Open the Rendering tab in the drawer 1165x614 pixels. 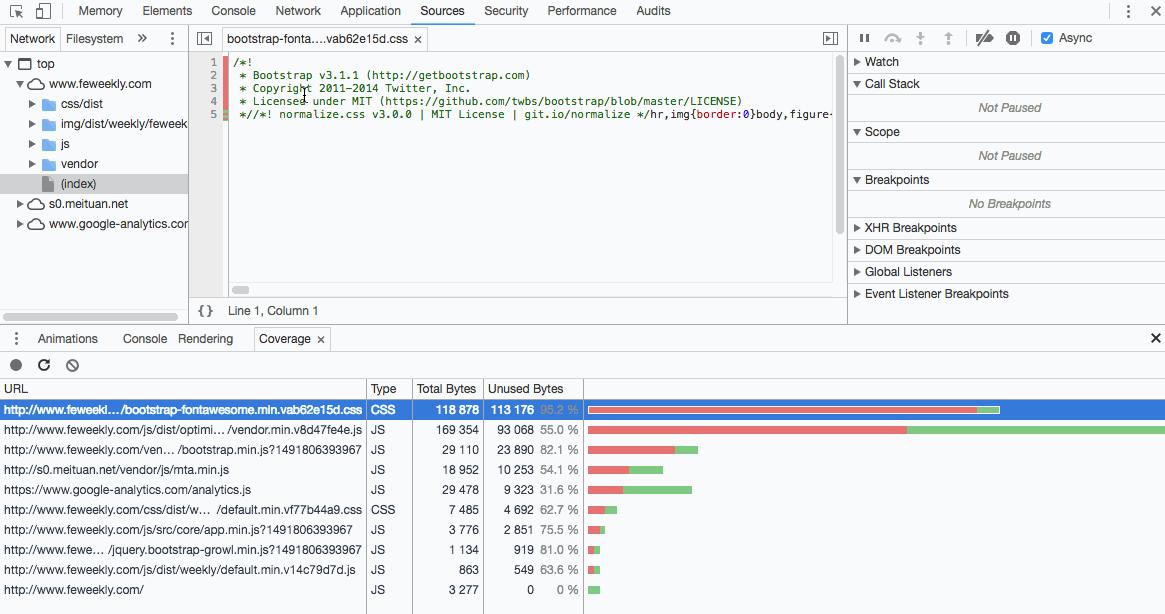(x=205, y=339)
